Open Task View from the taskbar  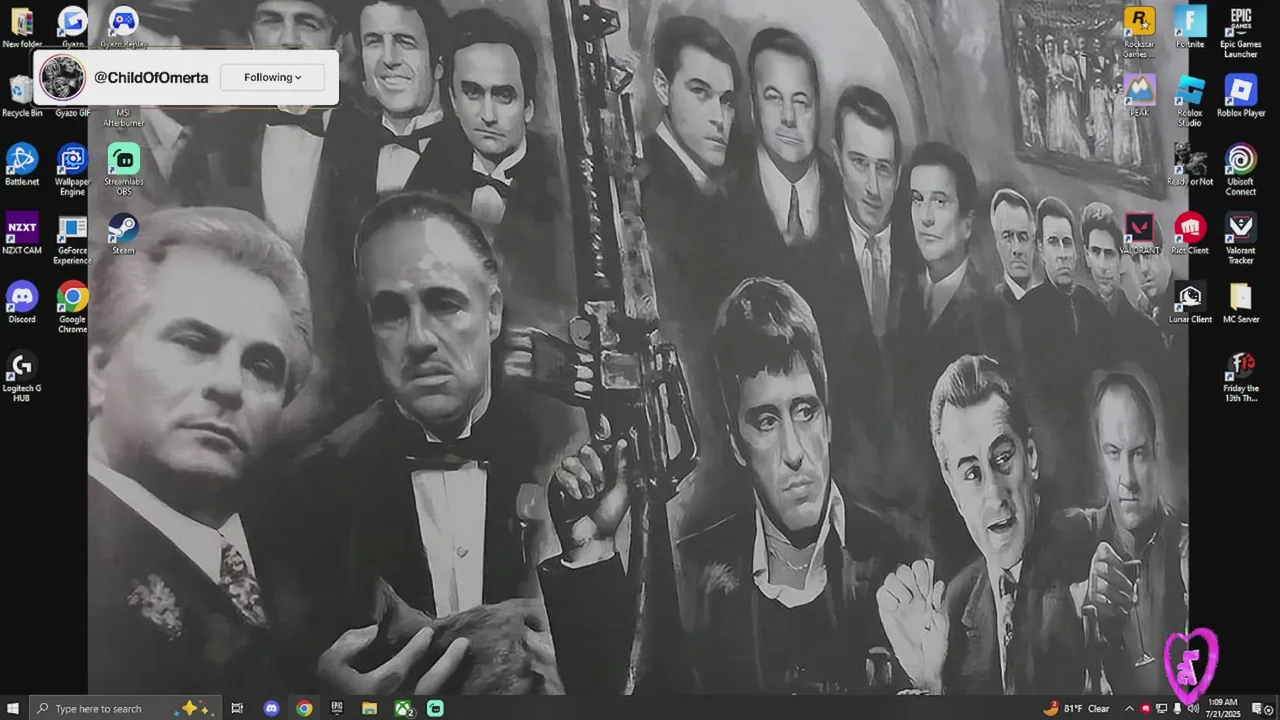point(237,708)
